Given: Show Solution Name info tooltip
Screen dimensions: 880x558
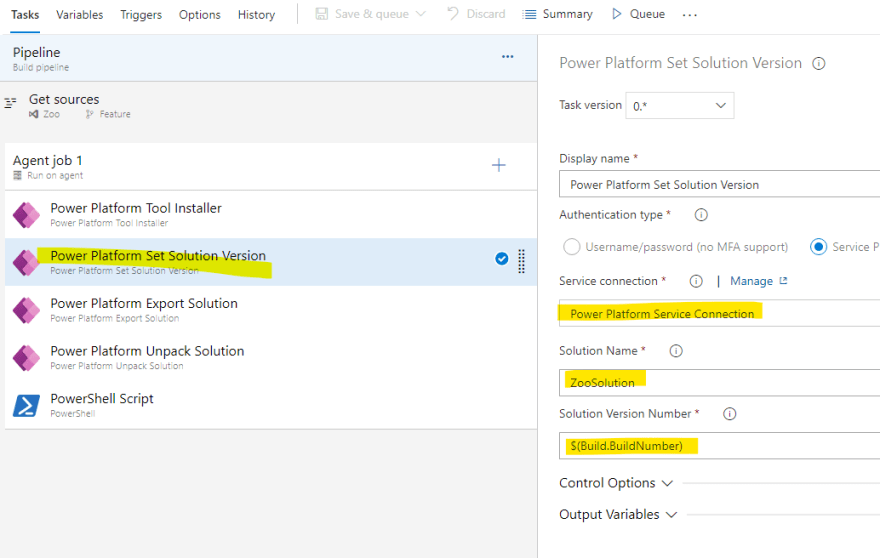Looking at the screenshot, I should [676, 351].
